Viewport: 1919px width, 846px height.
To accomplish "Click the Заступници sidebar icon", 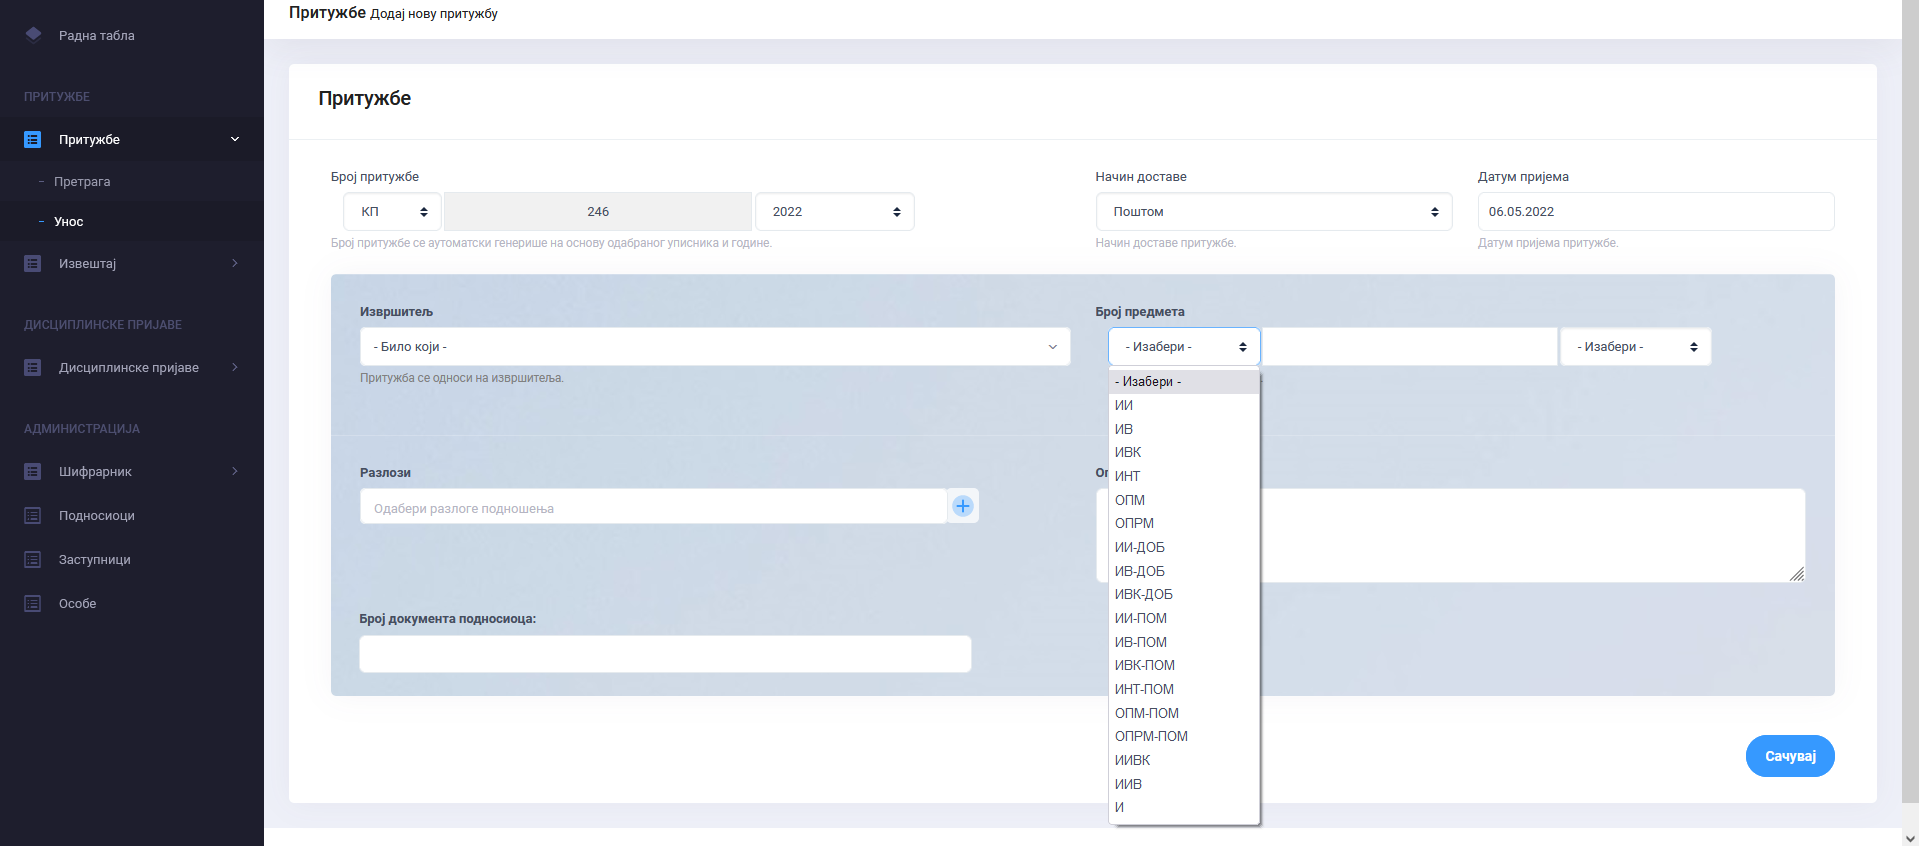I will 33,560.
